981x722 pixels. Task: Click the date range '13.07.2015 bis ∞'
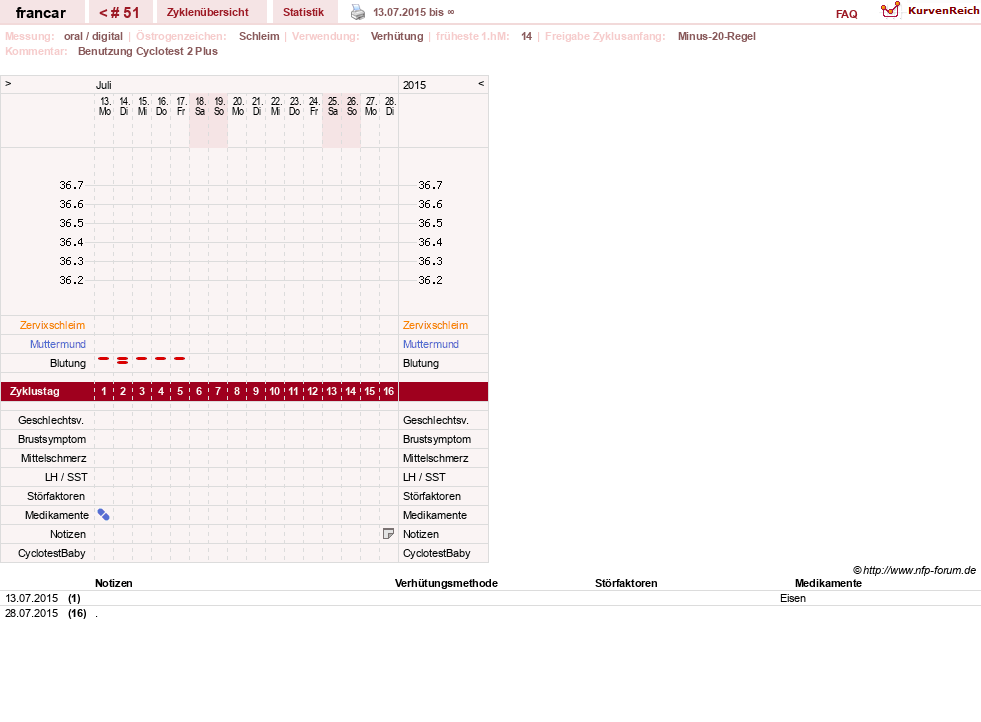(414, 13)
